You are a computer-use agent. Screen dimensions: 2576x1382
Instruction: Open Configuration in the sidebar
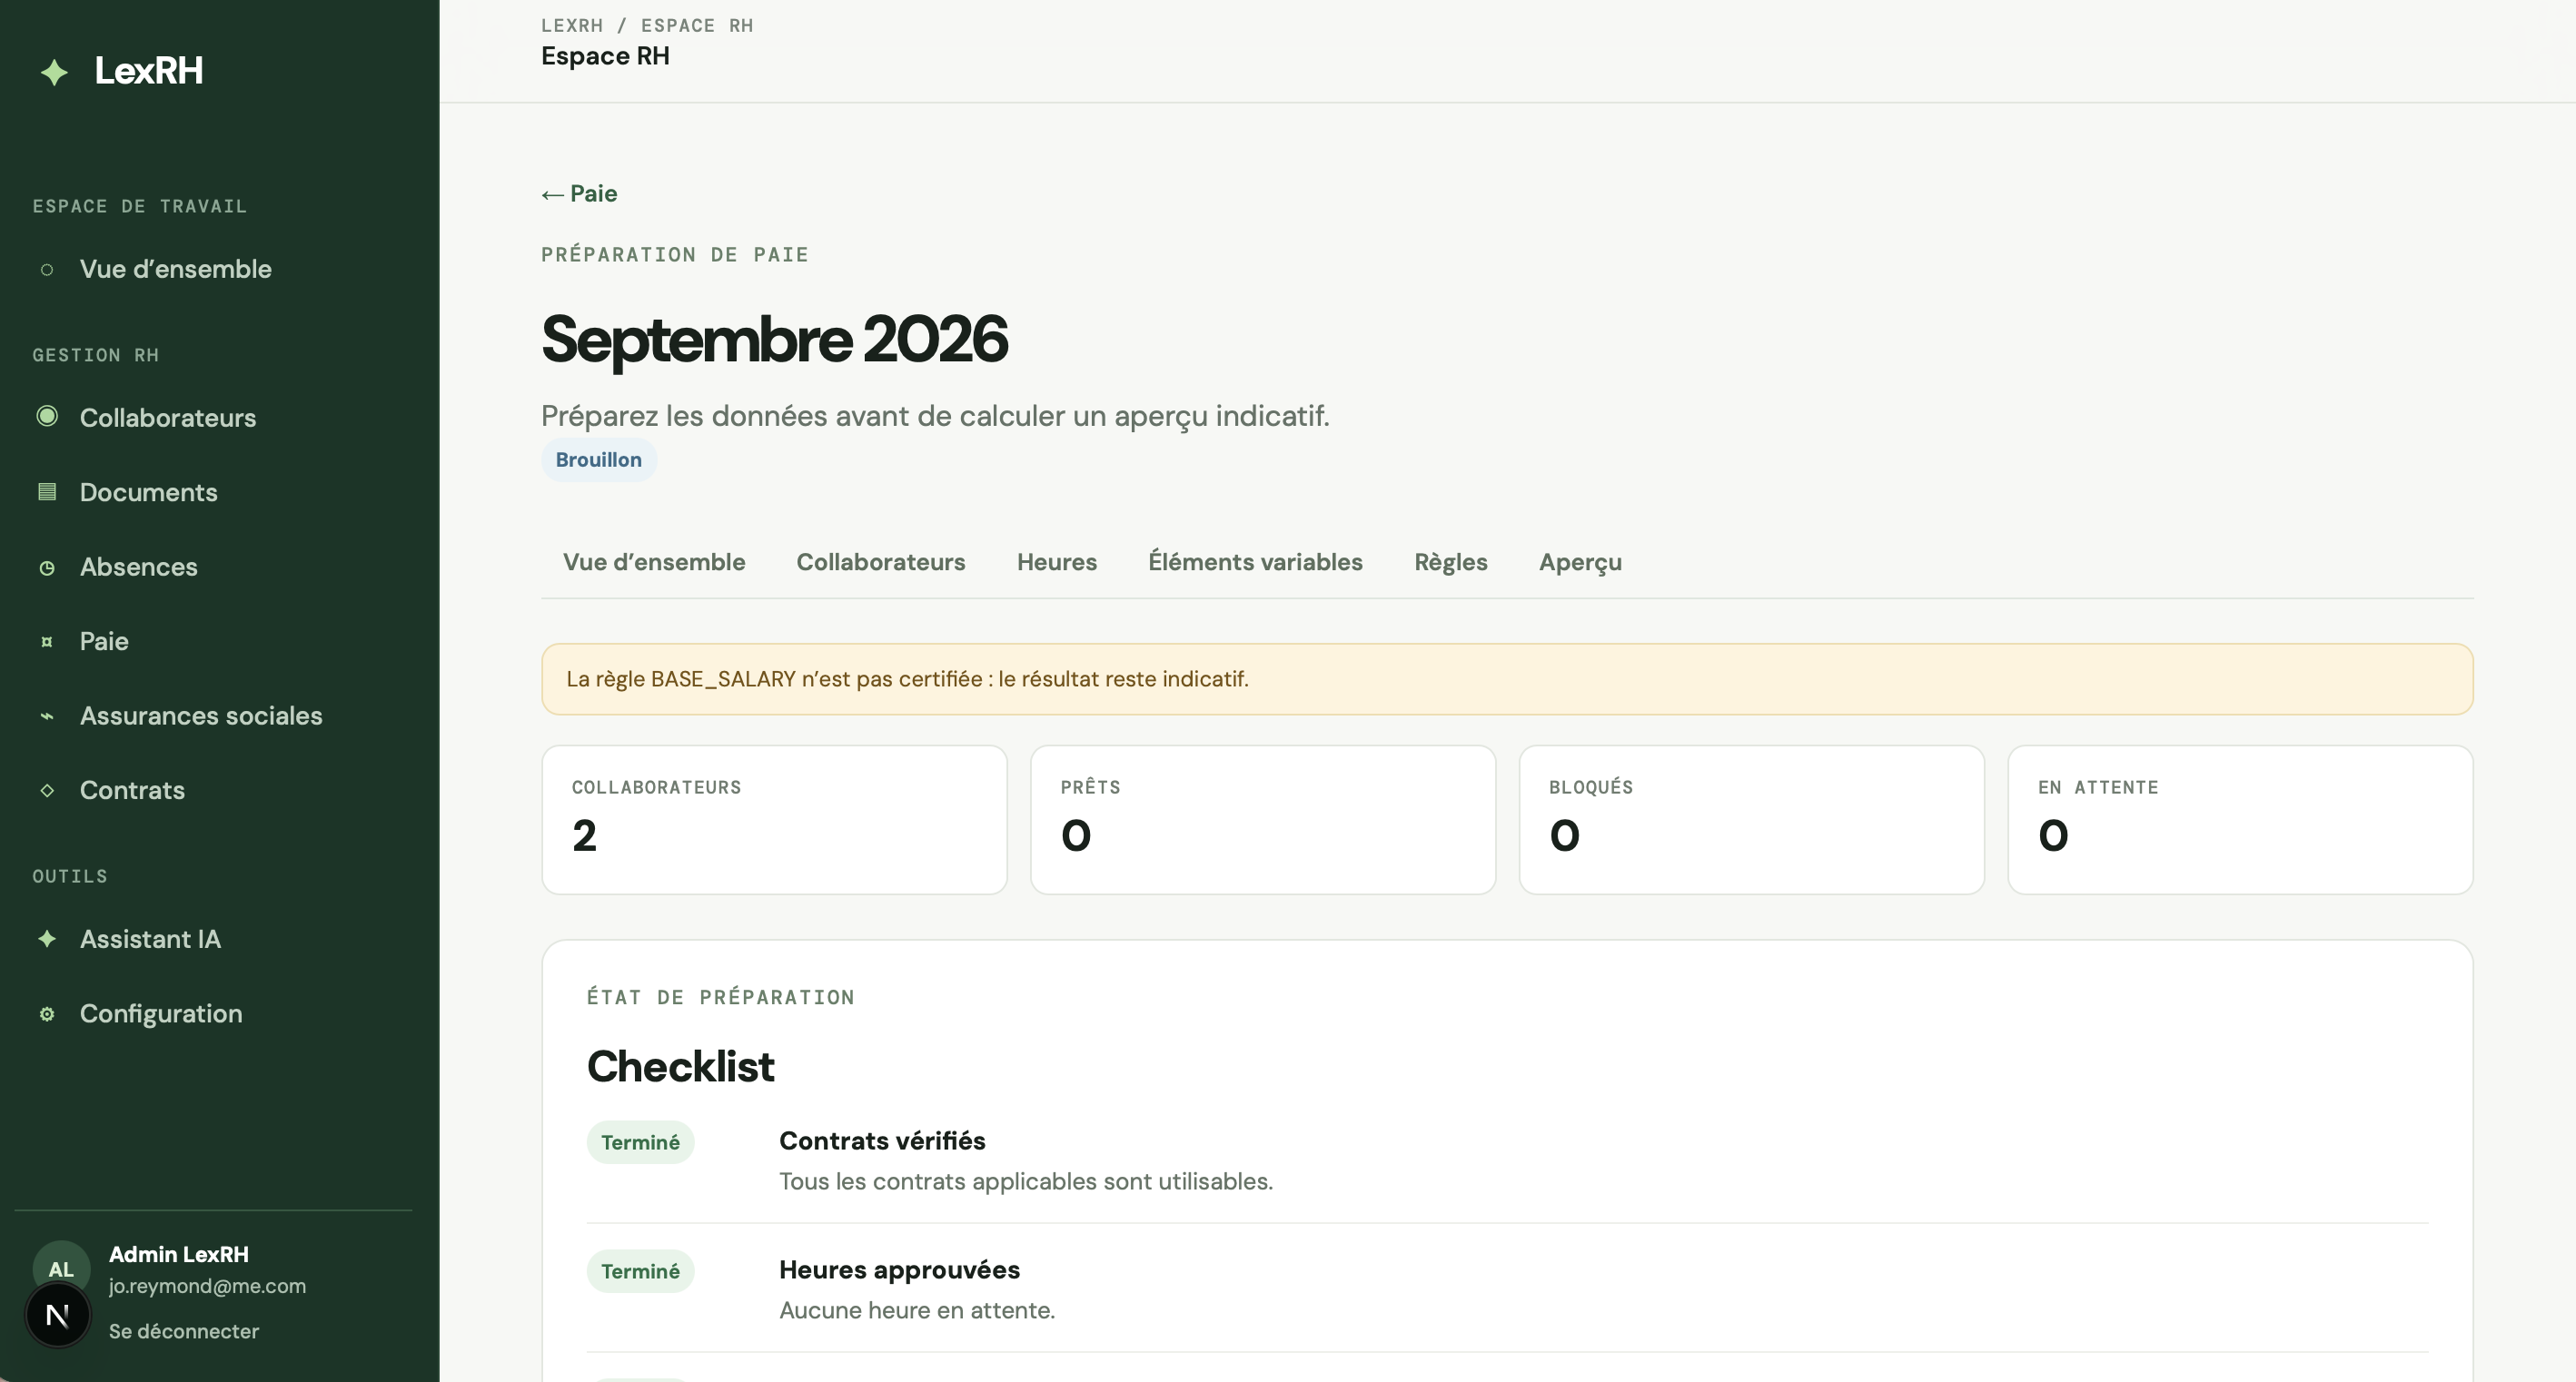click(x=161, y=1013)
